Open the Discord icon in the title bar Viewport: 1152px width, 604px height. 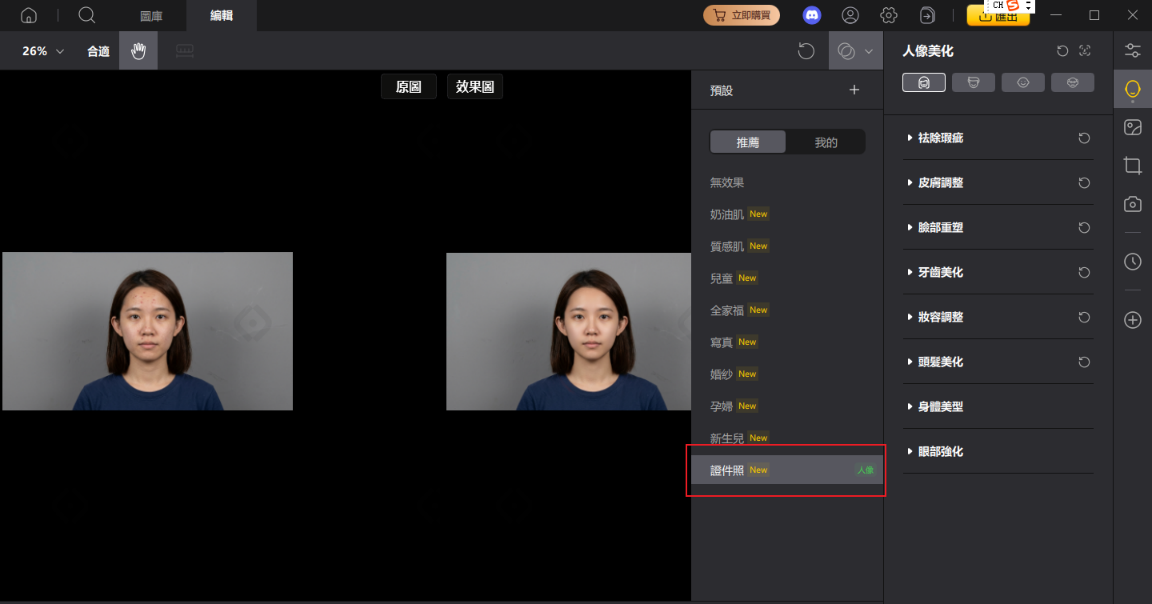(811, 15)
